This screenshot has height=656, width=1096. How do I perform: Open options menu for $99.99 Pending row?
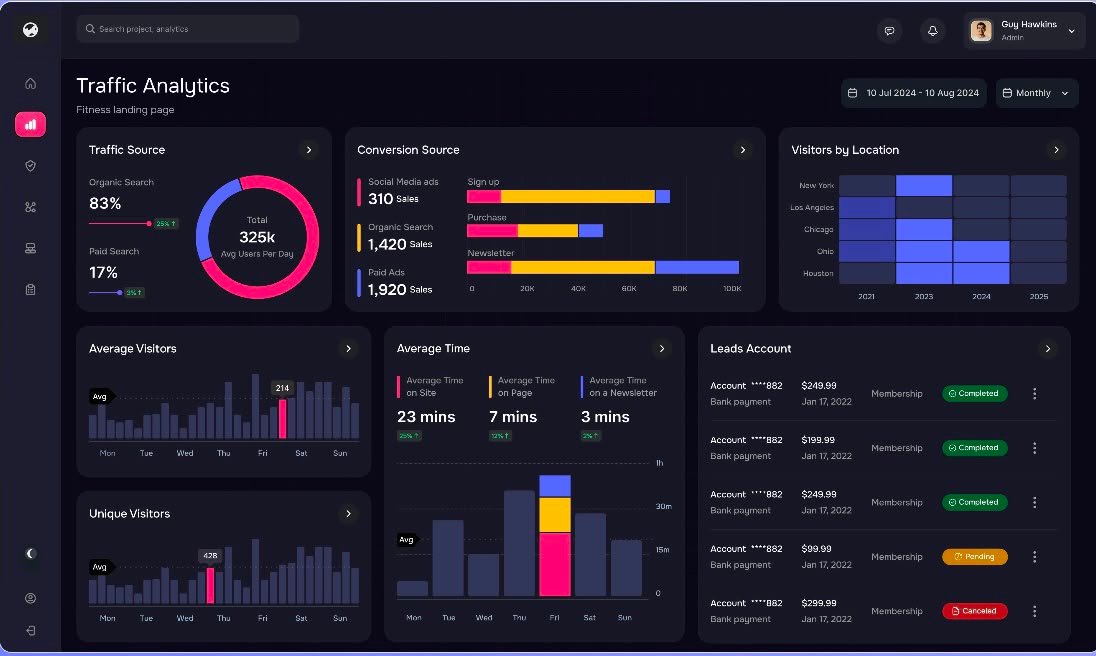[1034, 557]
